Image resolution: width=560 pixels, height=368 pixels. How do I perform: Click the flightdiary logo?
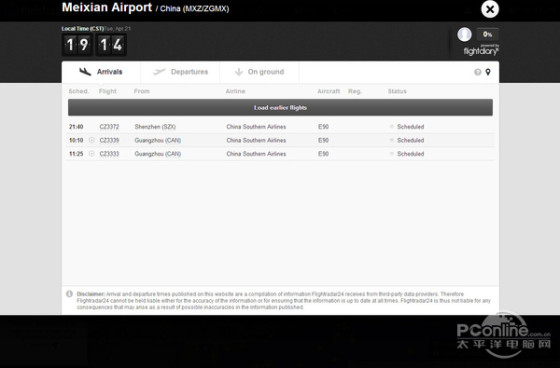[x=481, y=51]
